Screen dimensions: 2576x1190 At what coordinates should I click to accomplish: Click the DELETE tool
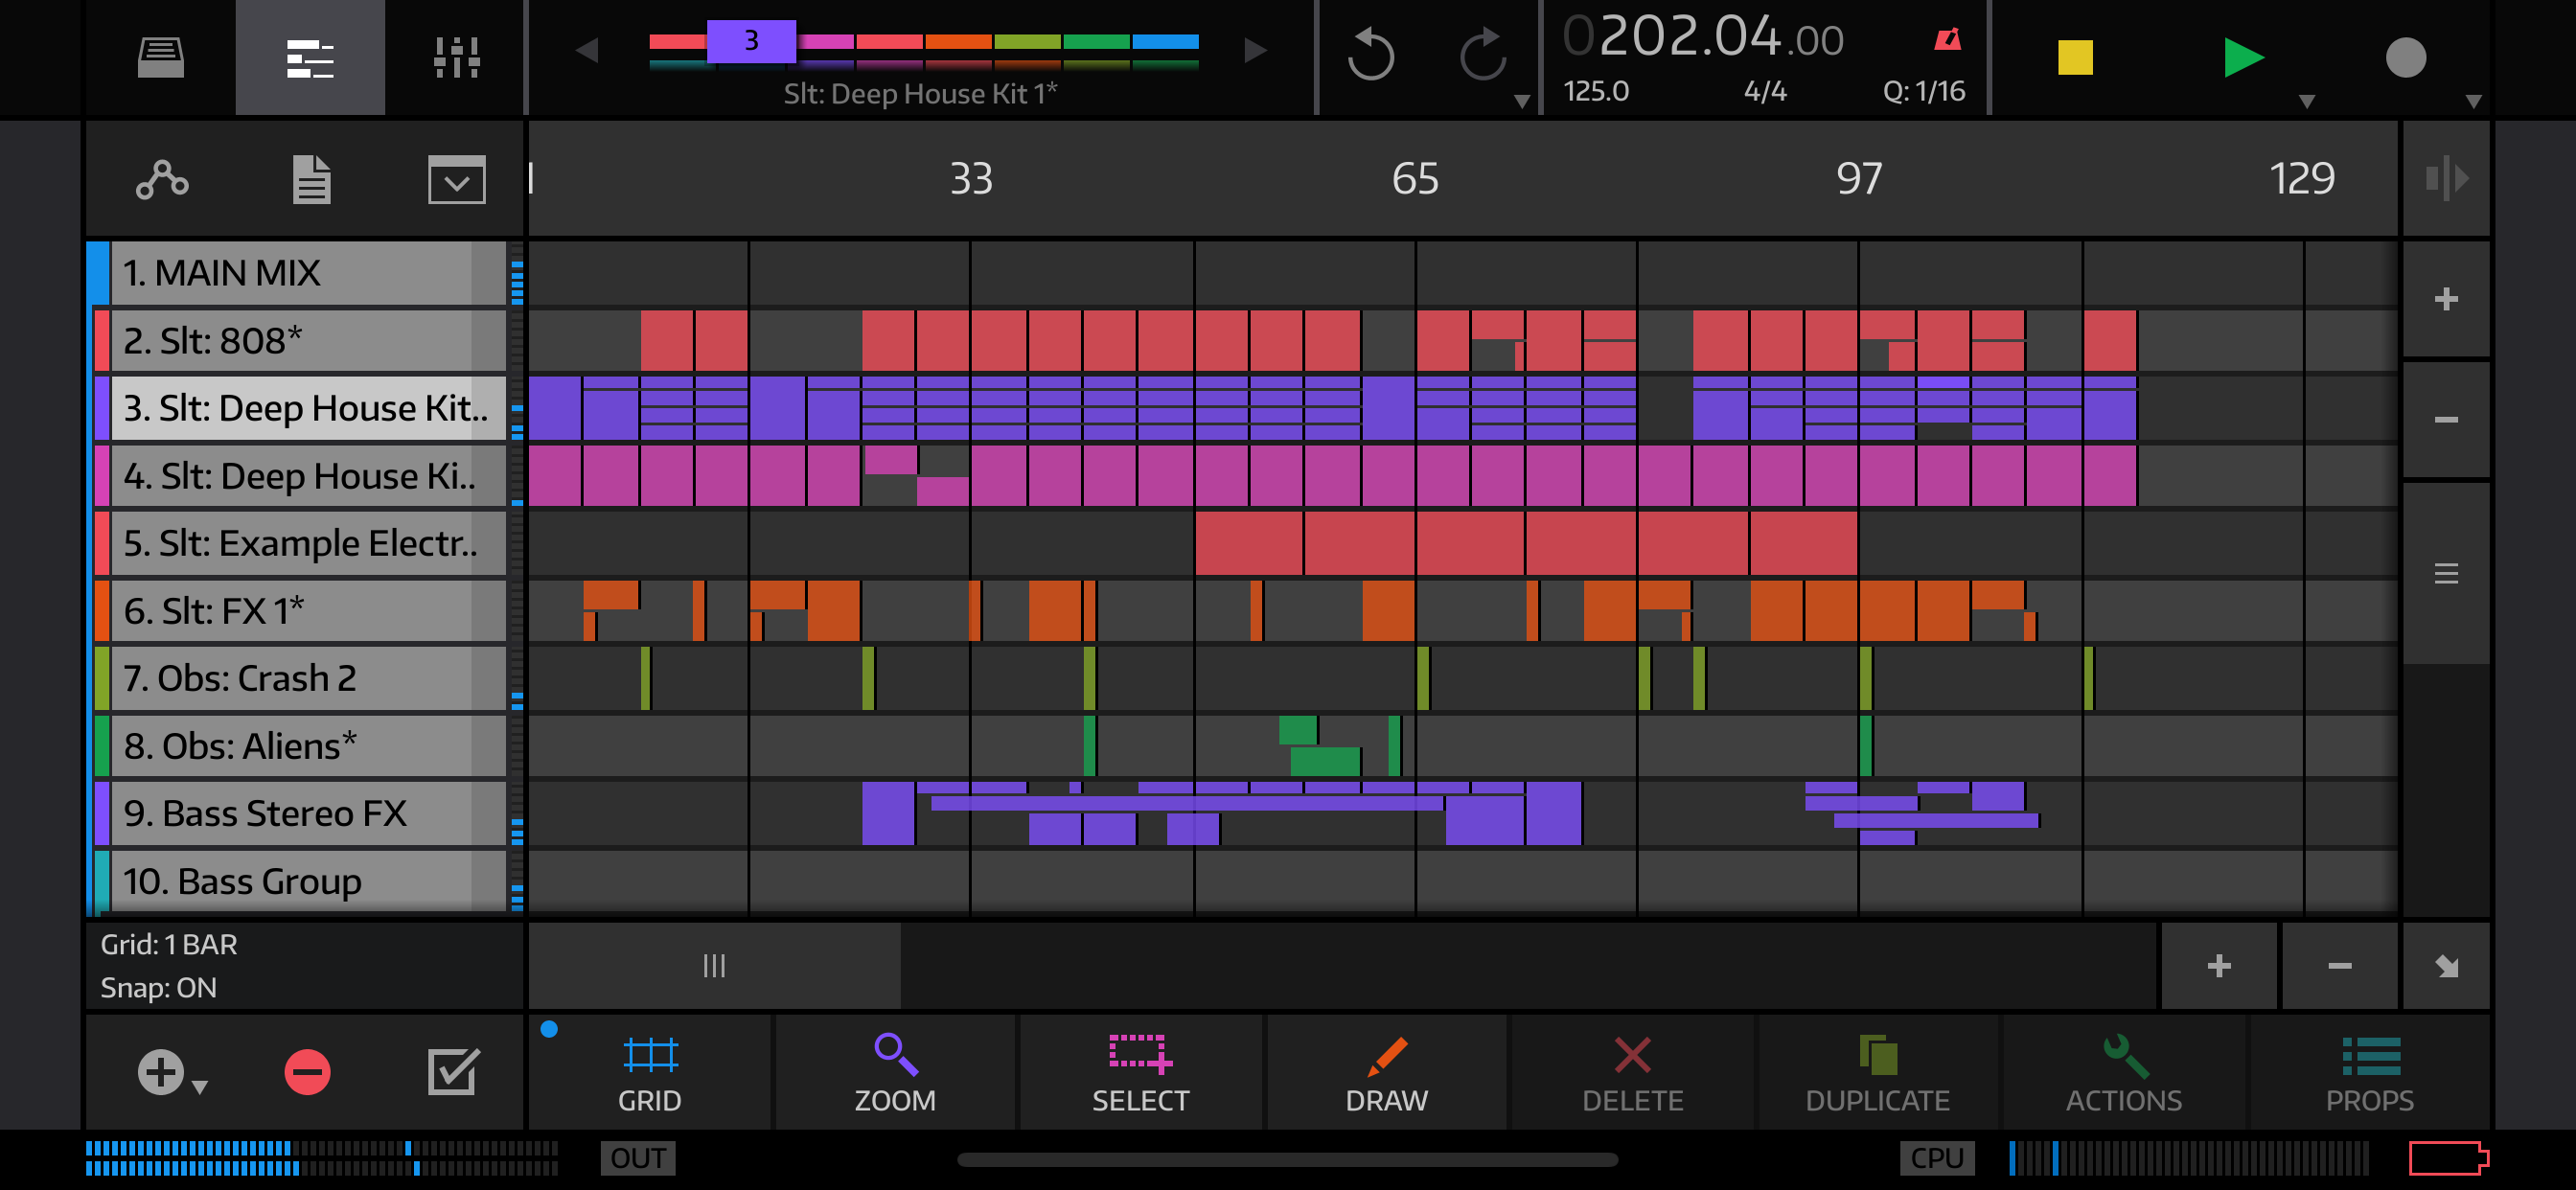1632,1072
